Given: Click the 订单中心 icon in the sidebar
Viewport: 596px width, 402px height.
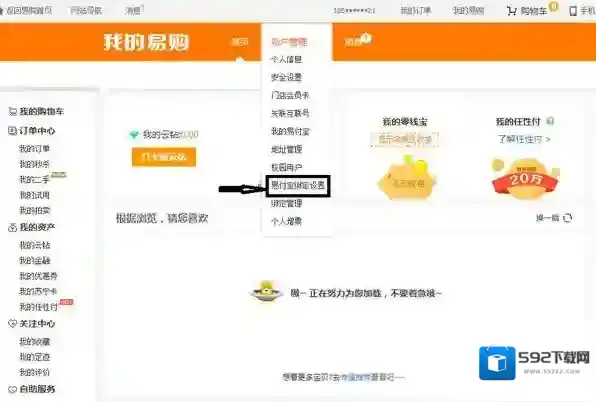Looking at the screenshot, I should pos(12,131).
